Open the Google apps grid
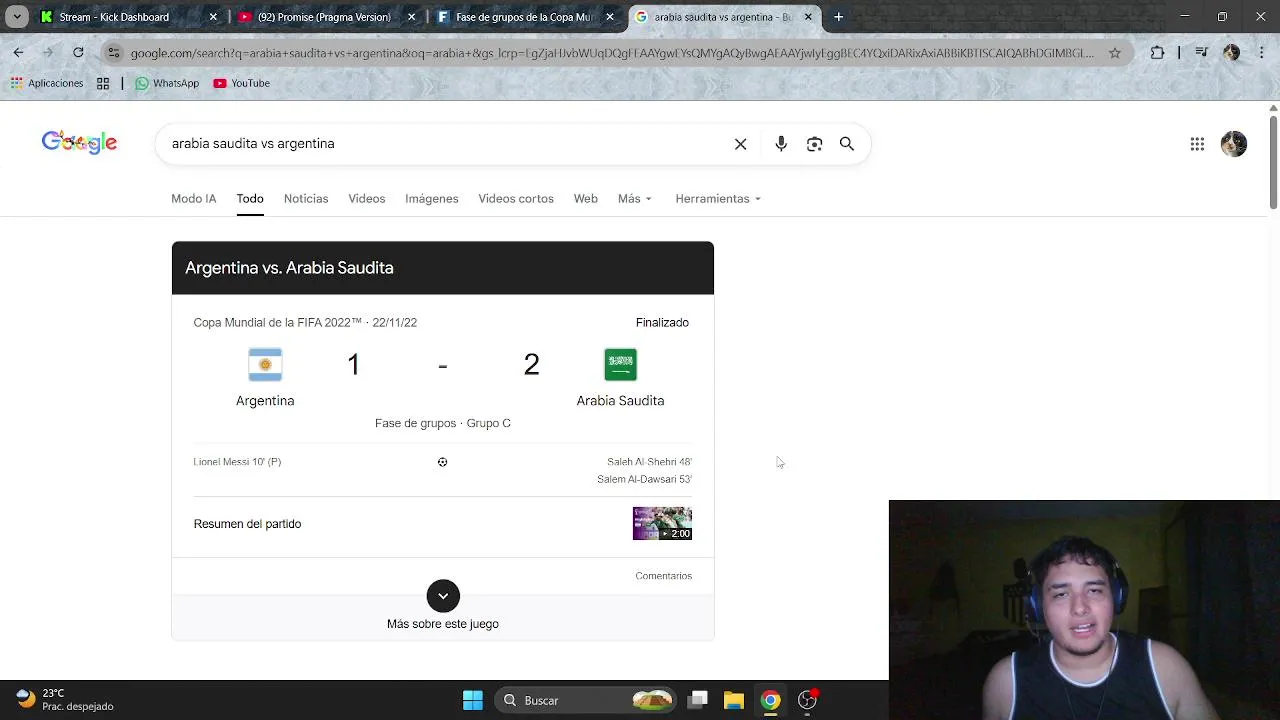This screenshot has width=1280, height=720. 1197,144
